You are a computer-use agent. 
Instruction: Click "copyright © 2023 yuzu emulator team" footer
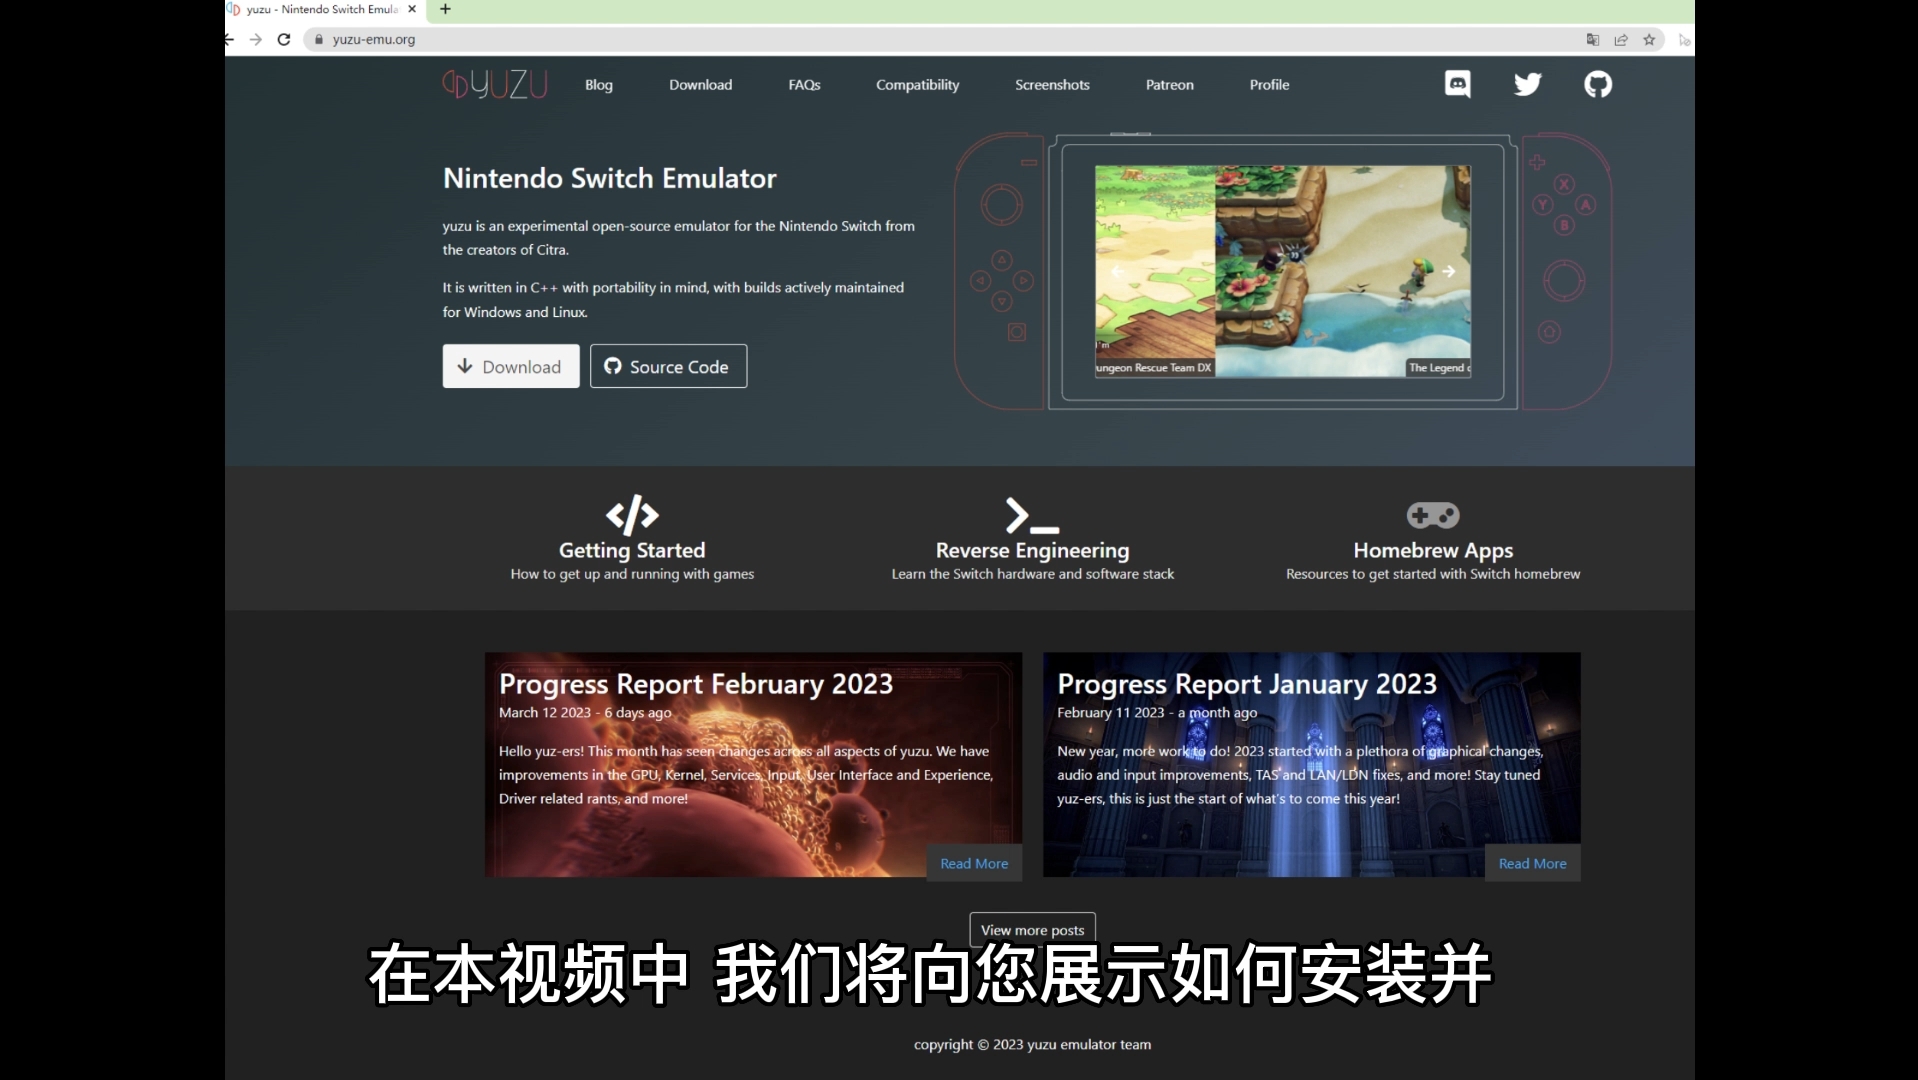1032,1044
